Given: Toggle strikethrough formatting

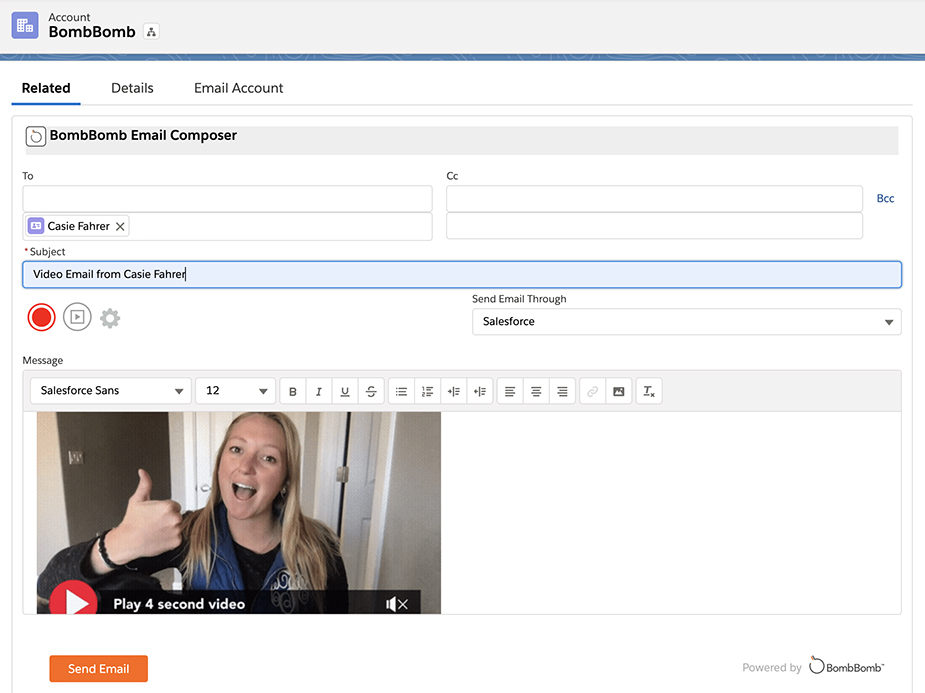Looking at the screenshot, I should coord(371,391).
